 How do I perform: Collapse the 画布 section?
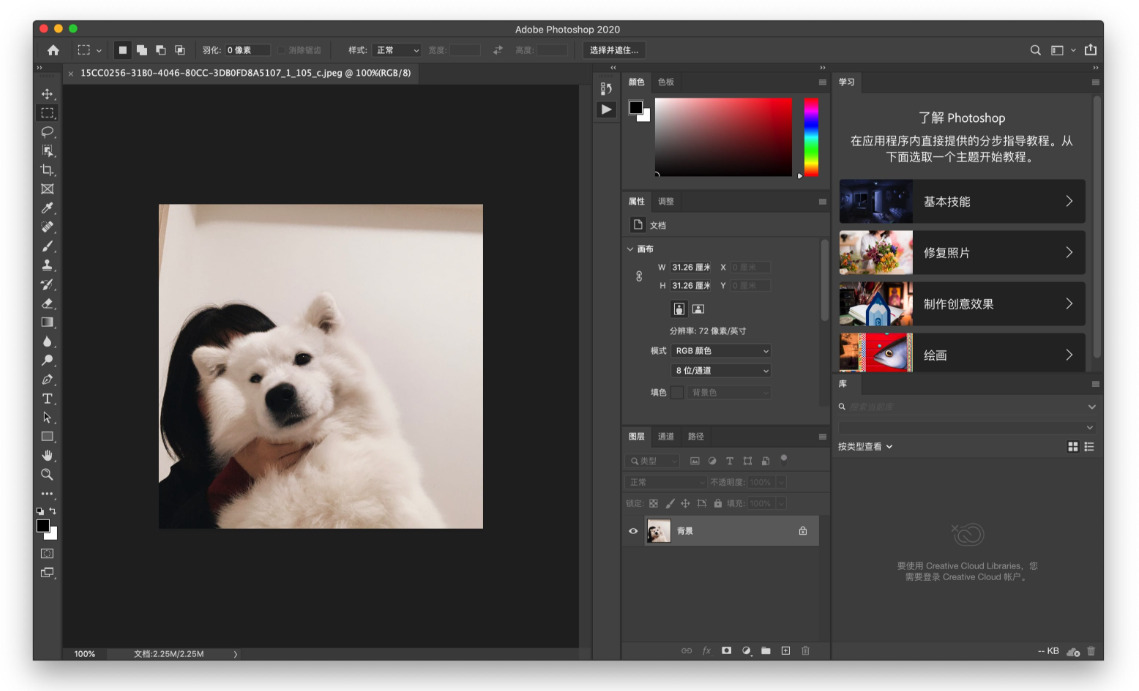(x=630, y=249)
